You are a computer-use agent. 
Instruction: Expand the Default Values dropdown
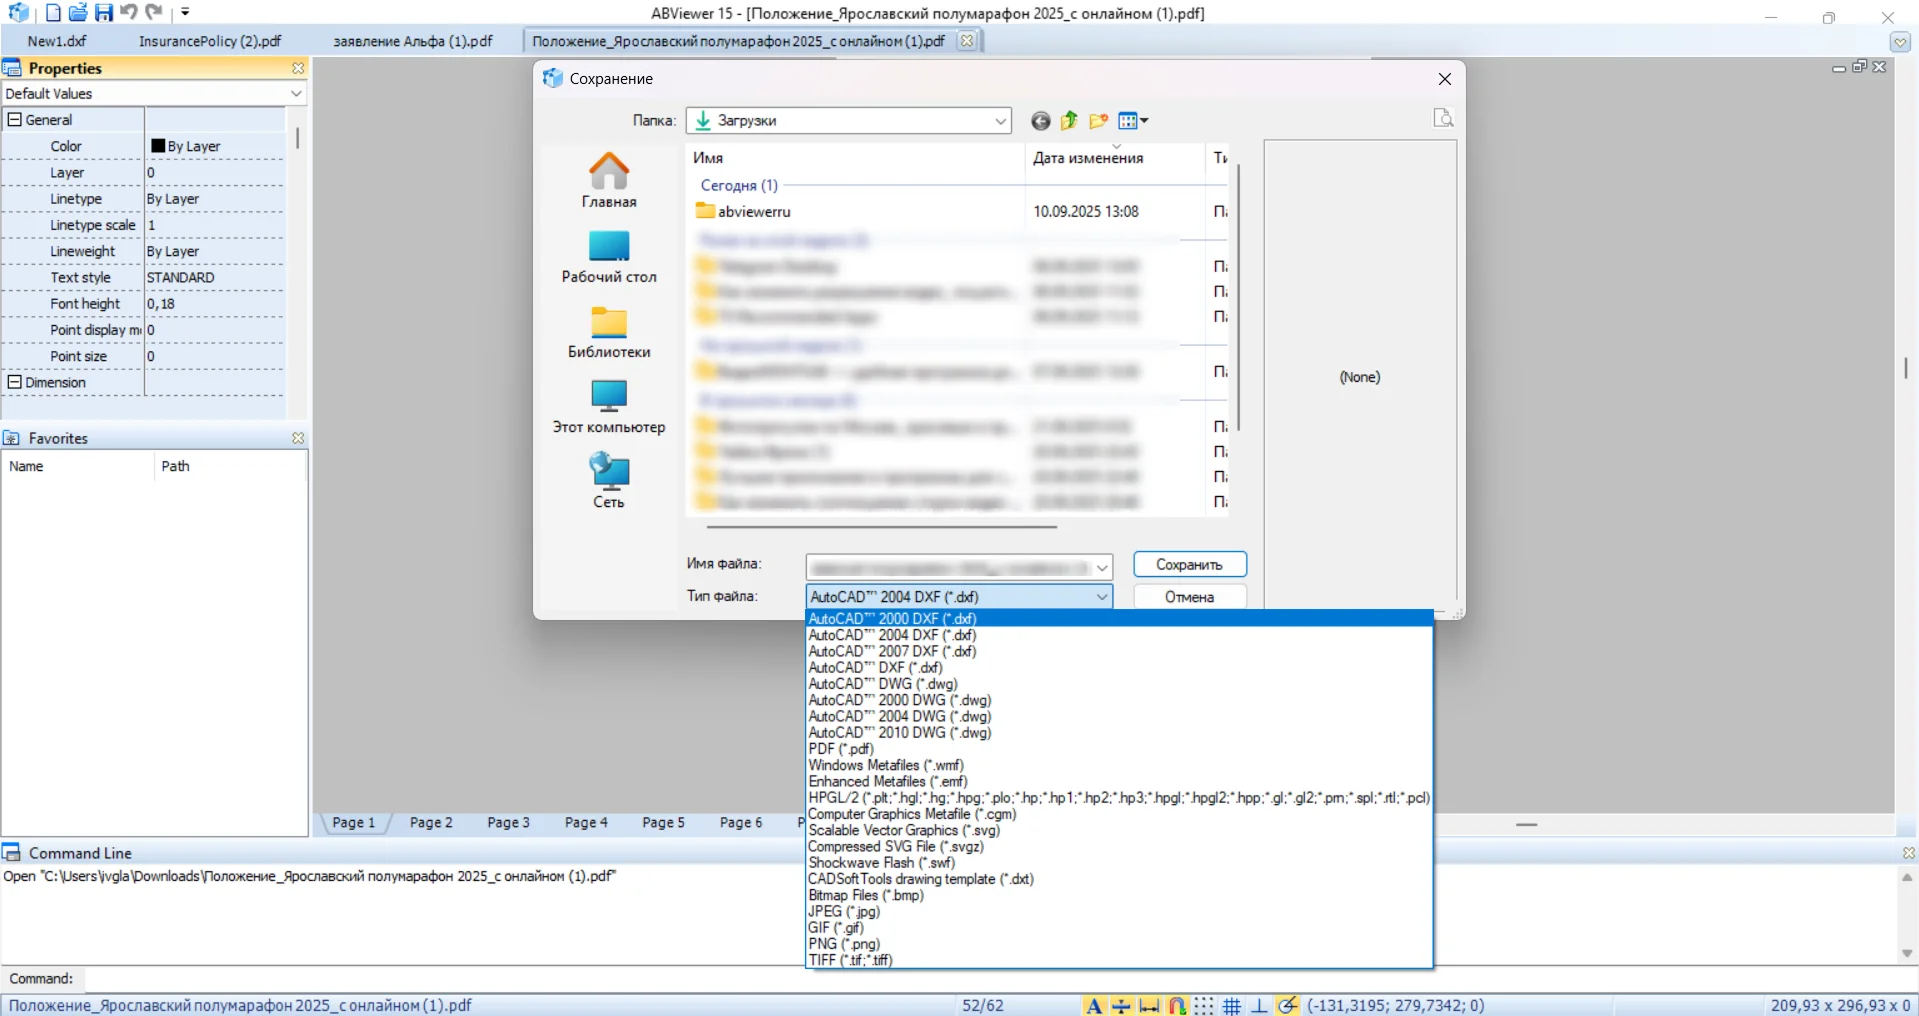pyautogui.click(x=296, y=94)
